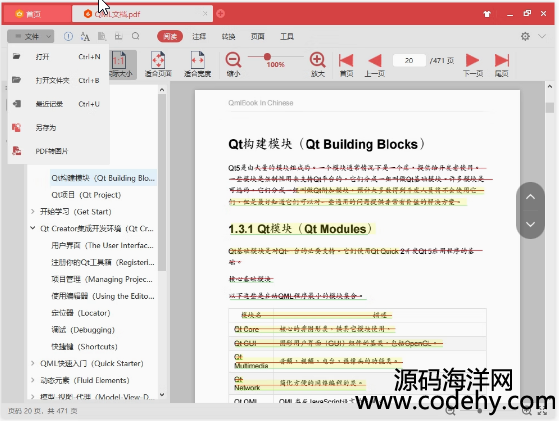
Task: Switch to the 工具 tools tab
Action: coord(287,36)
